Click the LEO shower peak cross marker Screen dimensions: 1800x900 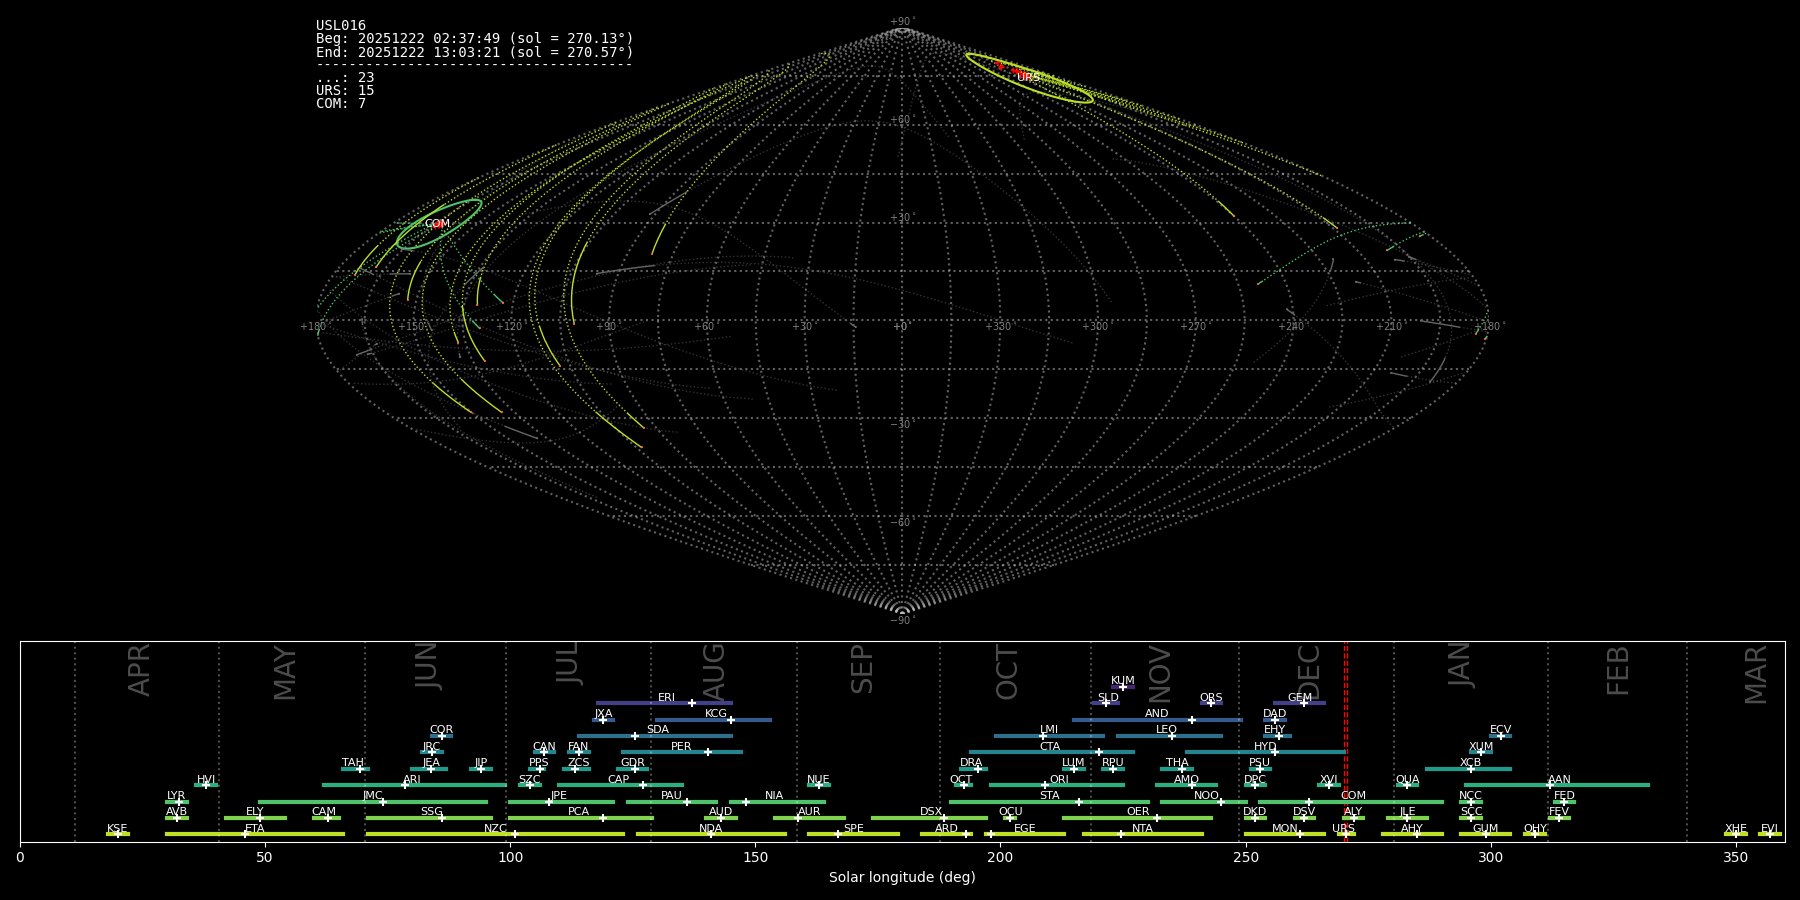(1171, 736)
